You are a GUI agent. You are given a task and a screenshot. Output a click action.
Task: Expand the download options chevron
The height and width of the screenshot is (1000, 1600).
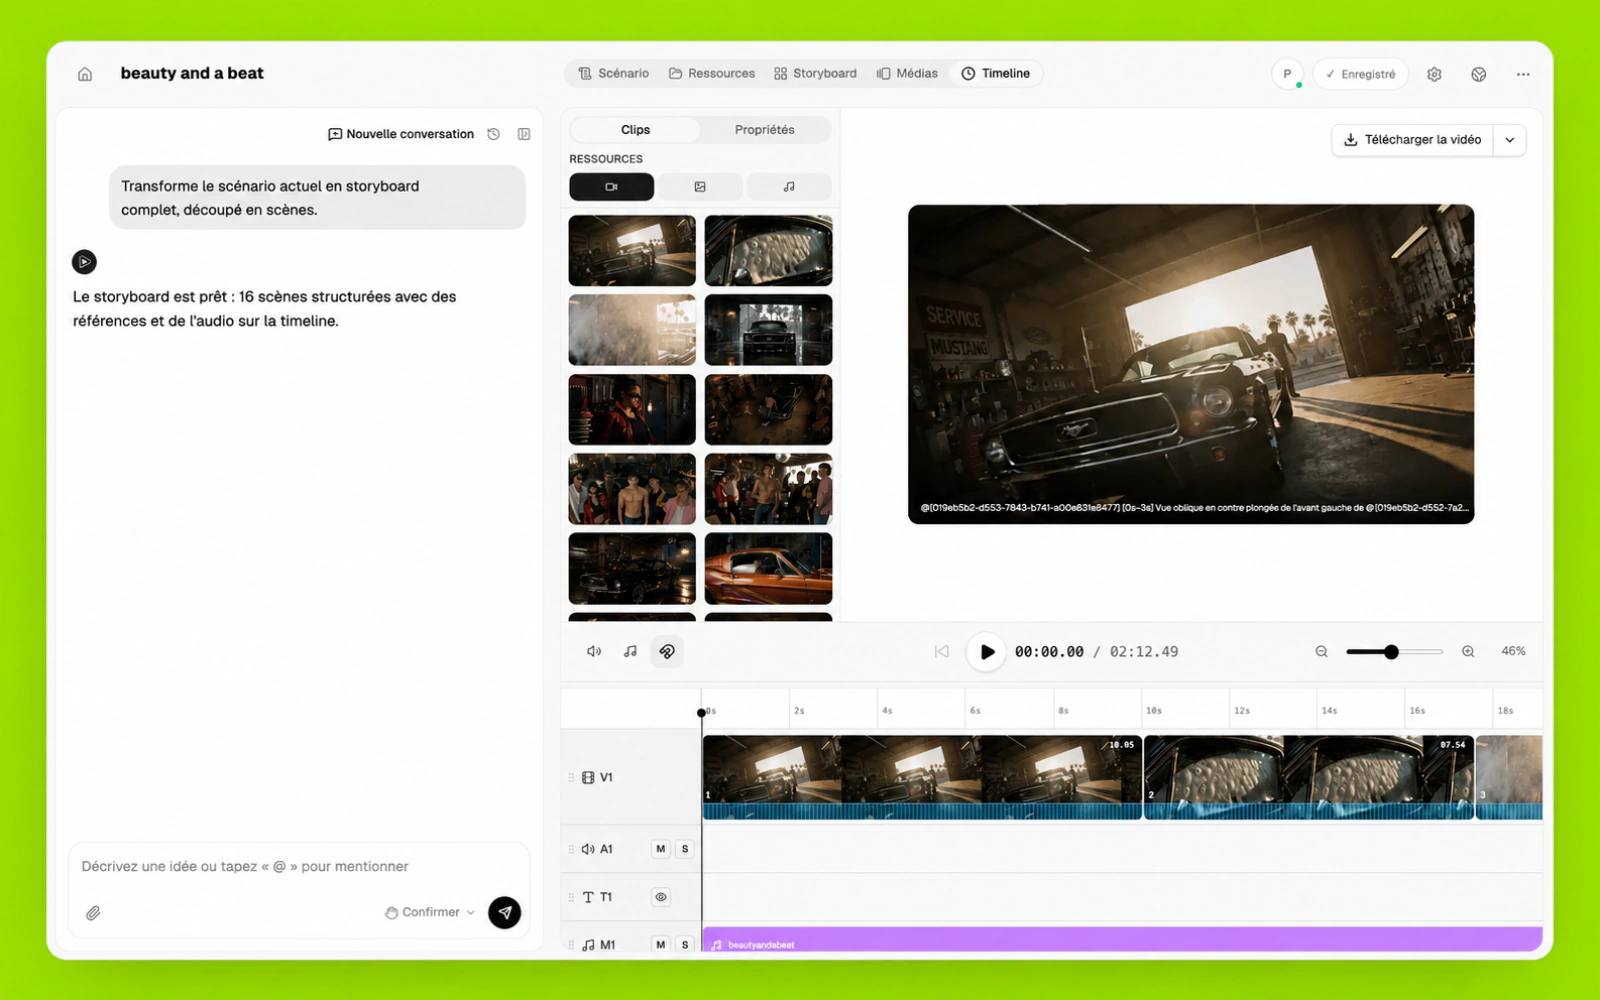pyautogui.click(x=1510, y=140)
